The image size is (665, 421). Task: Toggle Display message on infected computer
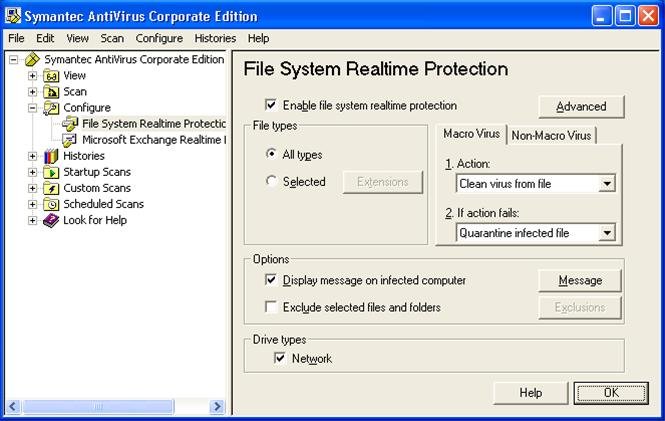271,279
